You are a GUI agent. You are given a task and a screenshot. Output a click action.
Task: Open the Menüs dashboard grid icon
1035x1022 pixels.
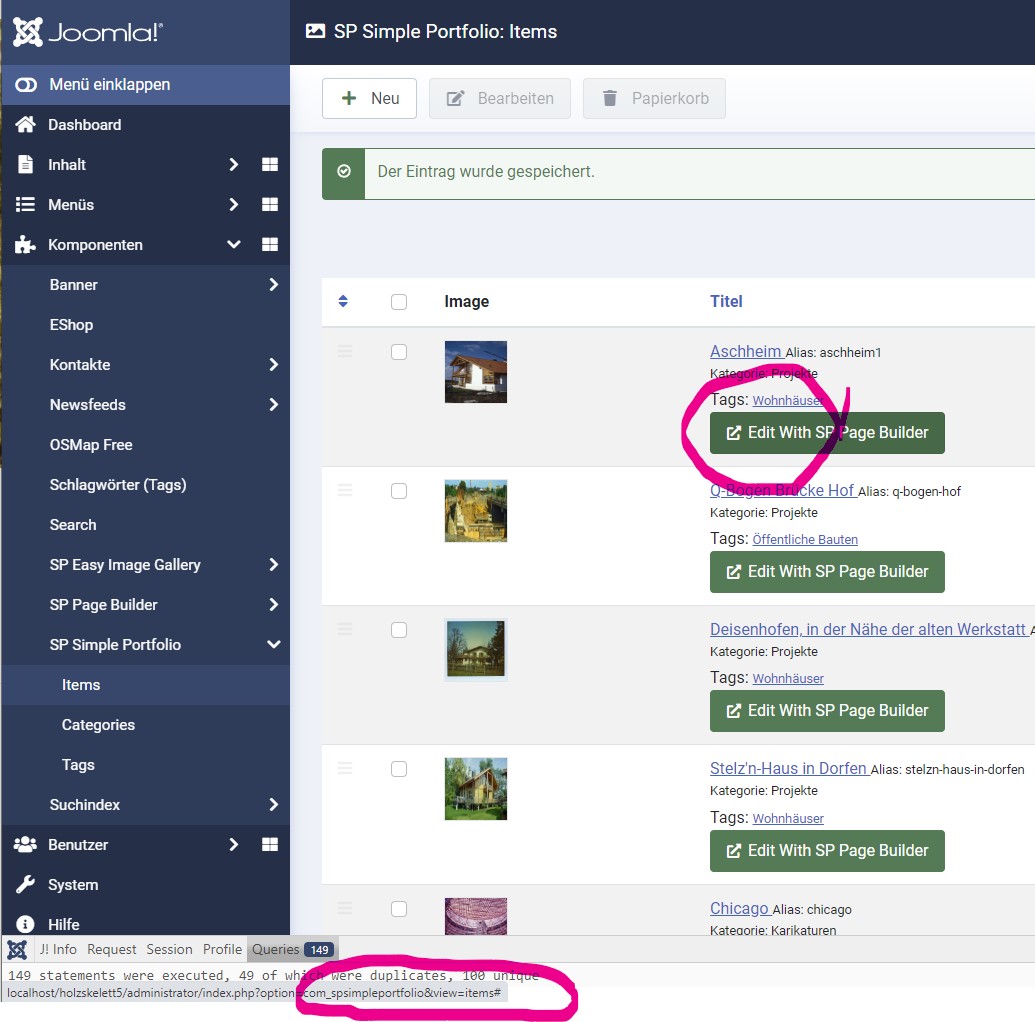tap(269, 205)
